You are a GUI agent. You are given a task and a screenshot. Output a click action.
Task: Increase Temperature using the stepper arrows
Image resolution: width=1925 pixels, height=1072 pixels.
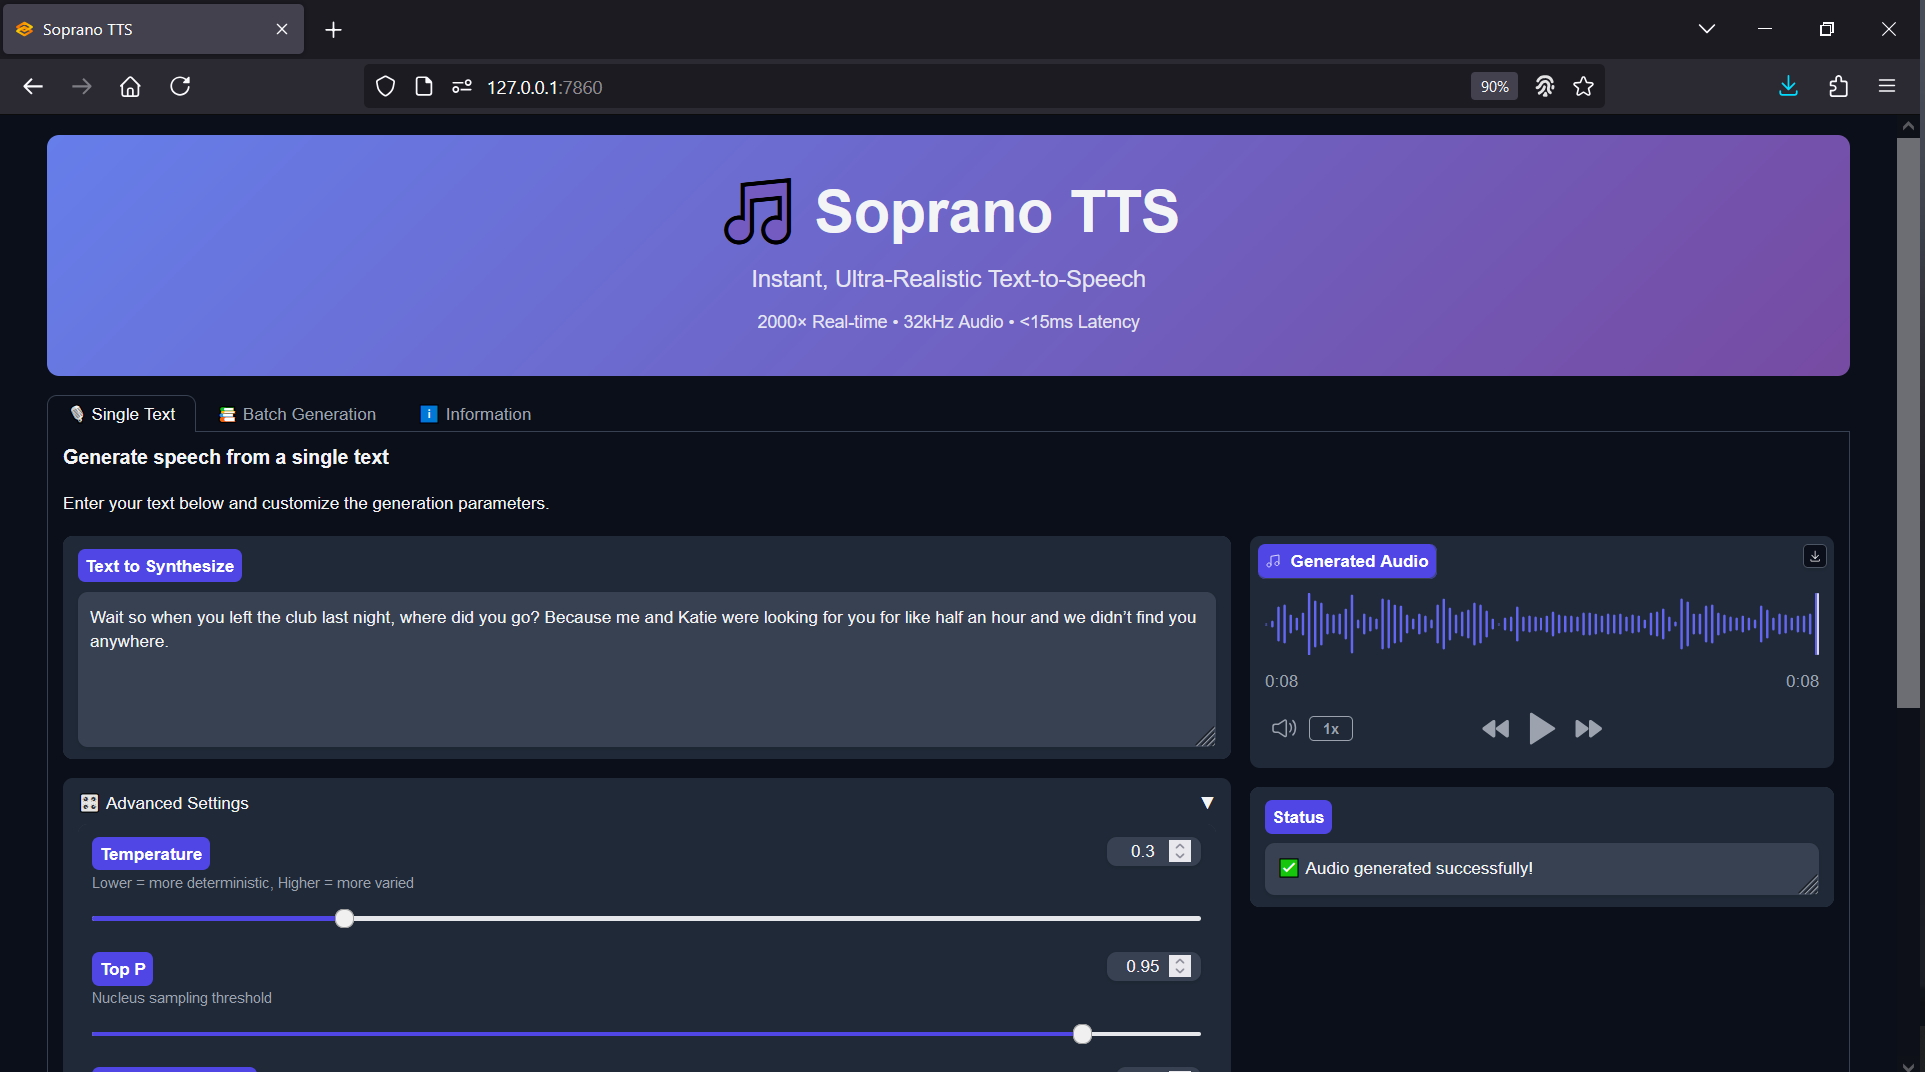pos(1180,845)
